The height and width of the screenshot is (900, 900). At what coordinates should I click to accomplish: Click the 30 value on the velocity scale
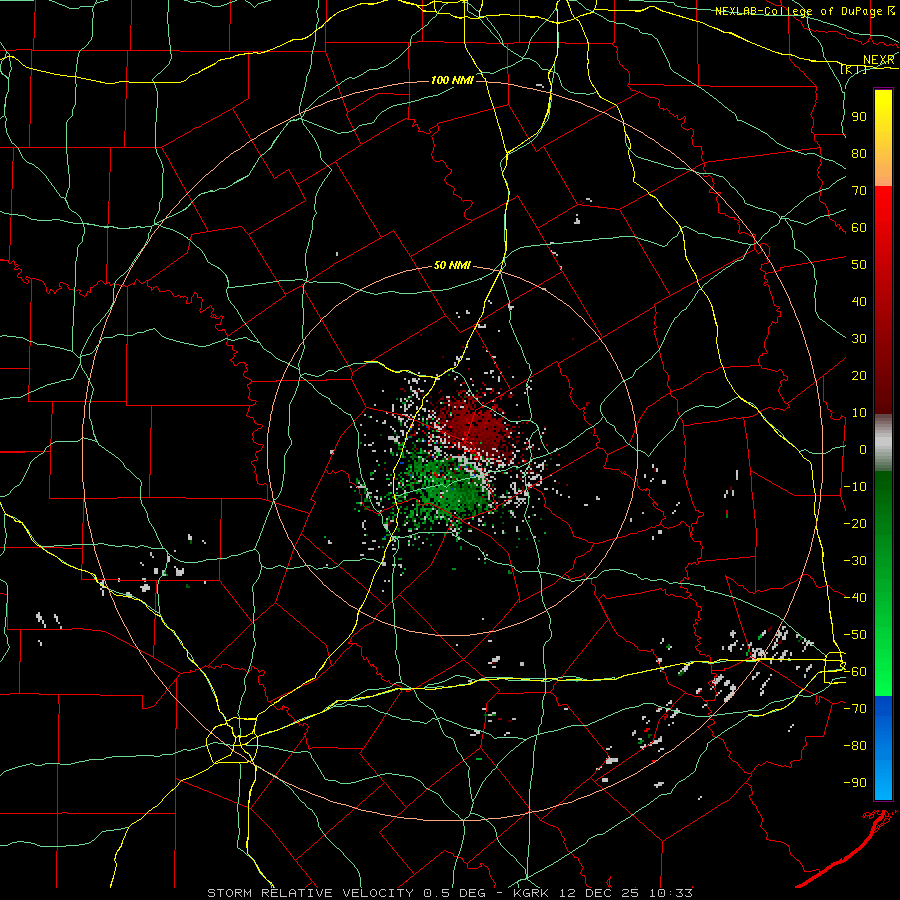859,339
